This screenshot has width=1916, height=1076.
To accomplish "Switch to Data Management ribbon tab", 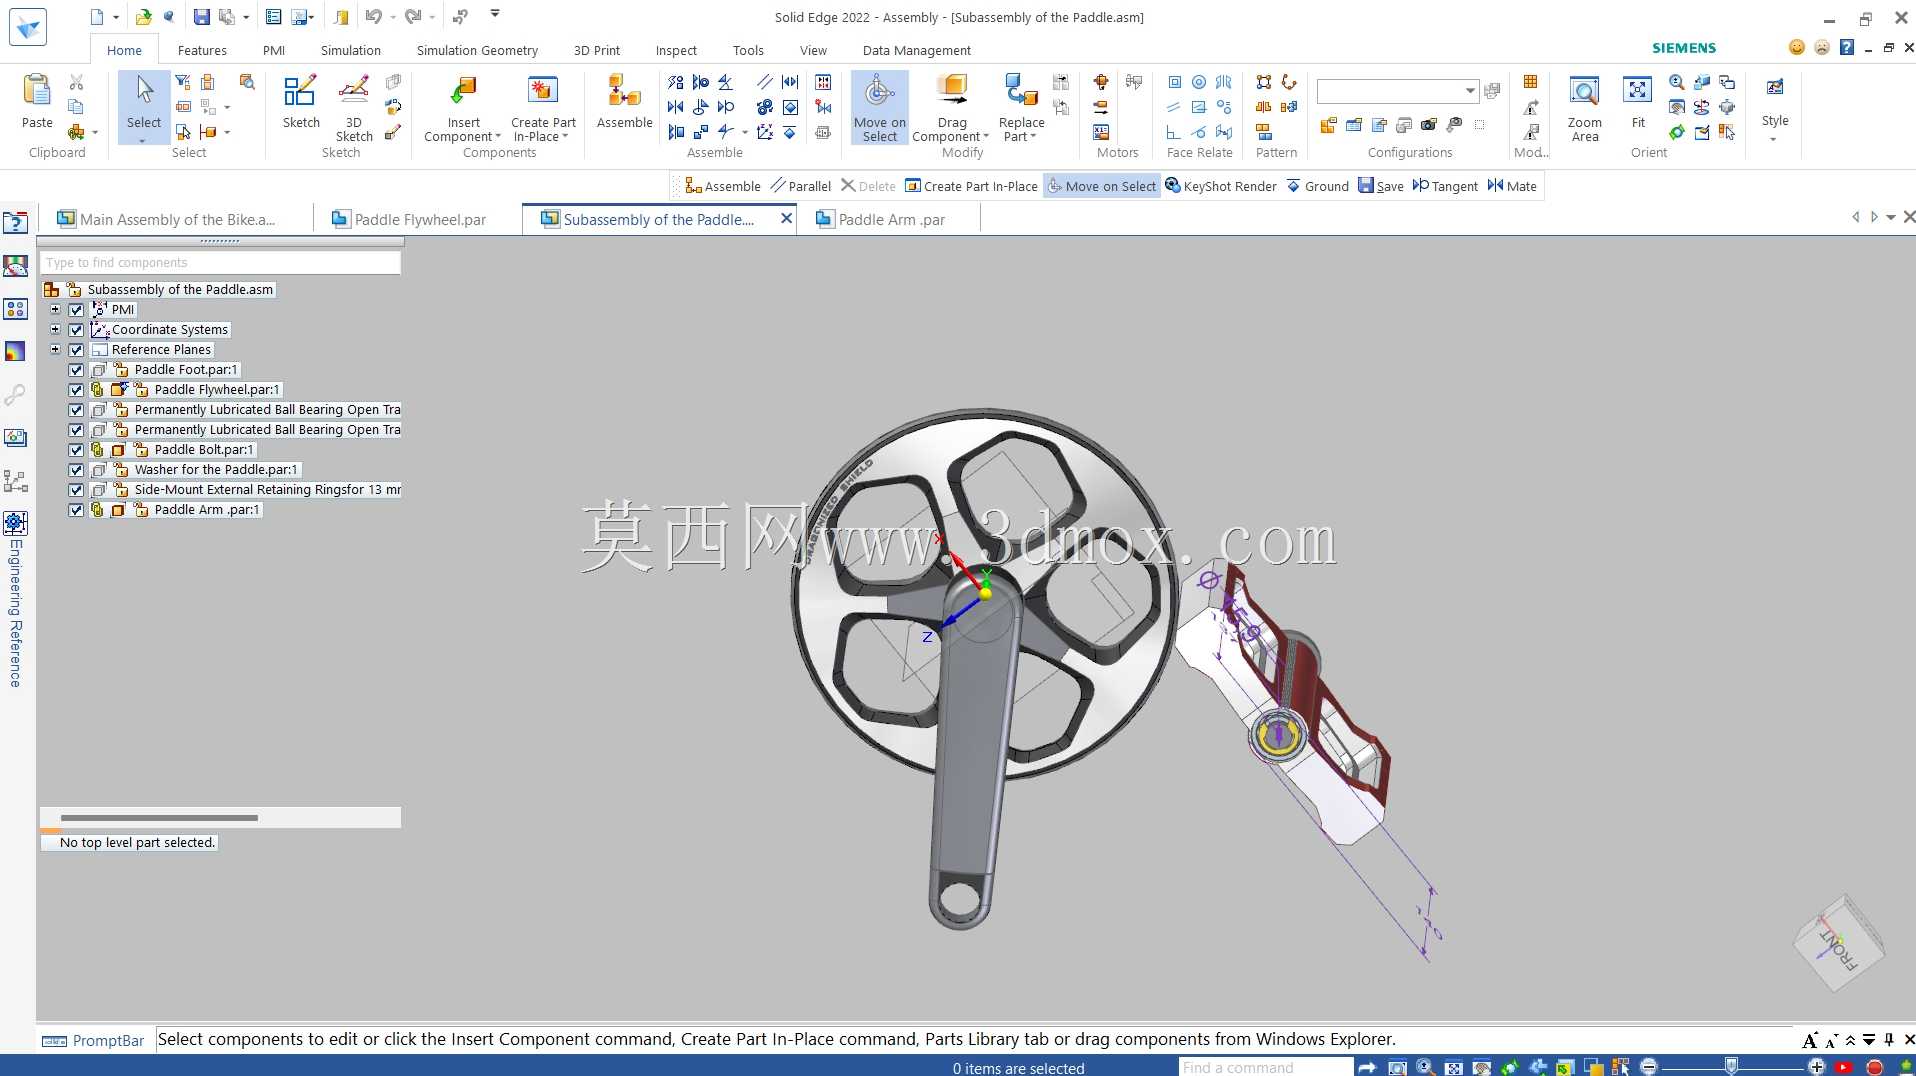I will [x=916, y=50].
